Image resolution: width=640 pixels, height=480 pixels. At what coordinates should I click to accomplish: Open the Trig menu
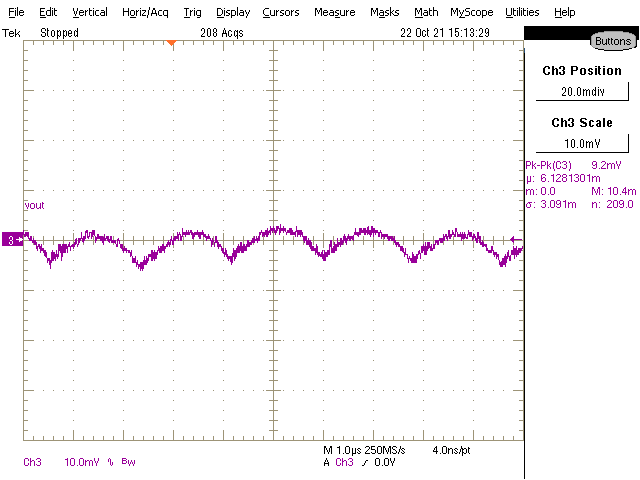point(192,12)
